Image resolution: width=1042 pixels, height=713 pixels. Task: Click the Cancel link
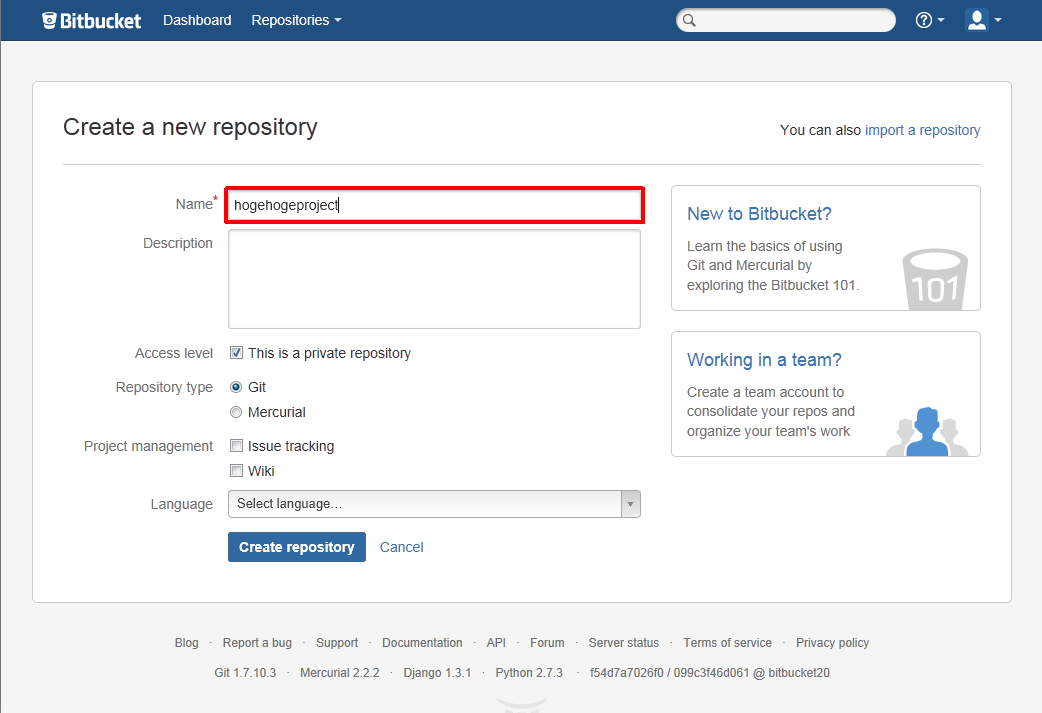(401, 547)
